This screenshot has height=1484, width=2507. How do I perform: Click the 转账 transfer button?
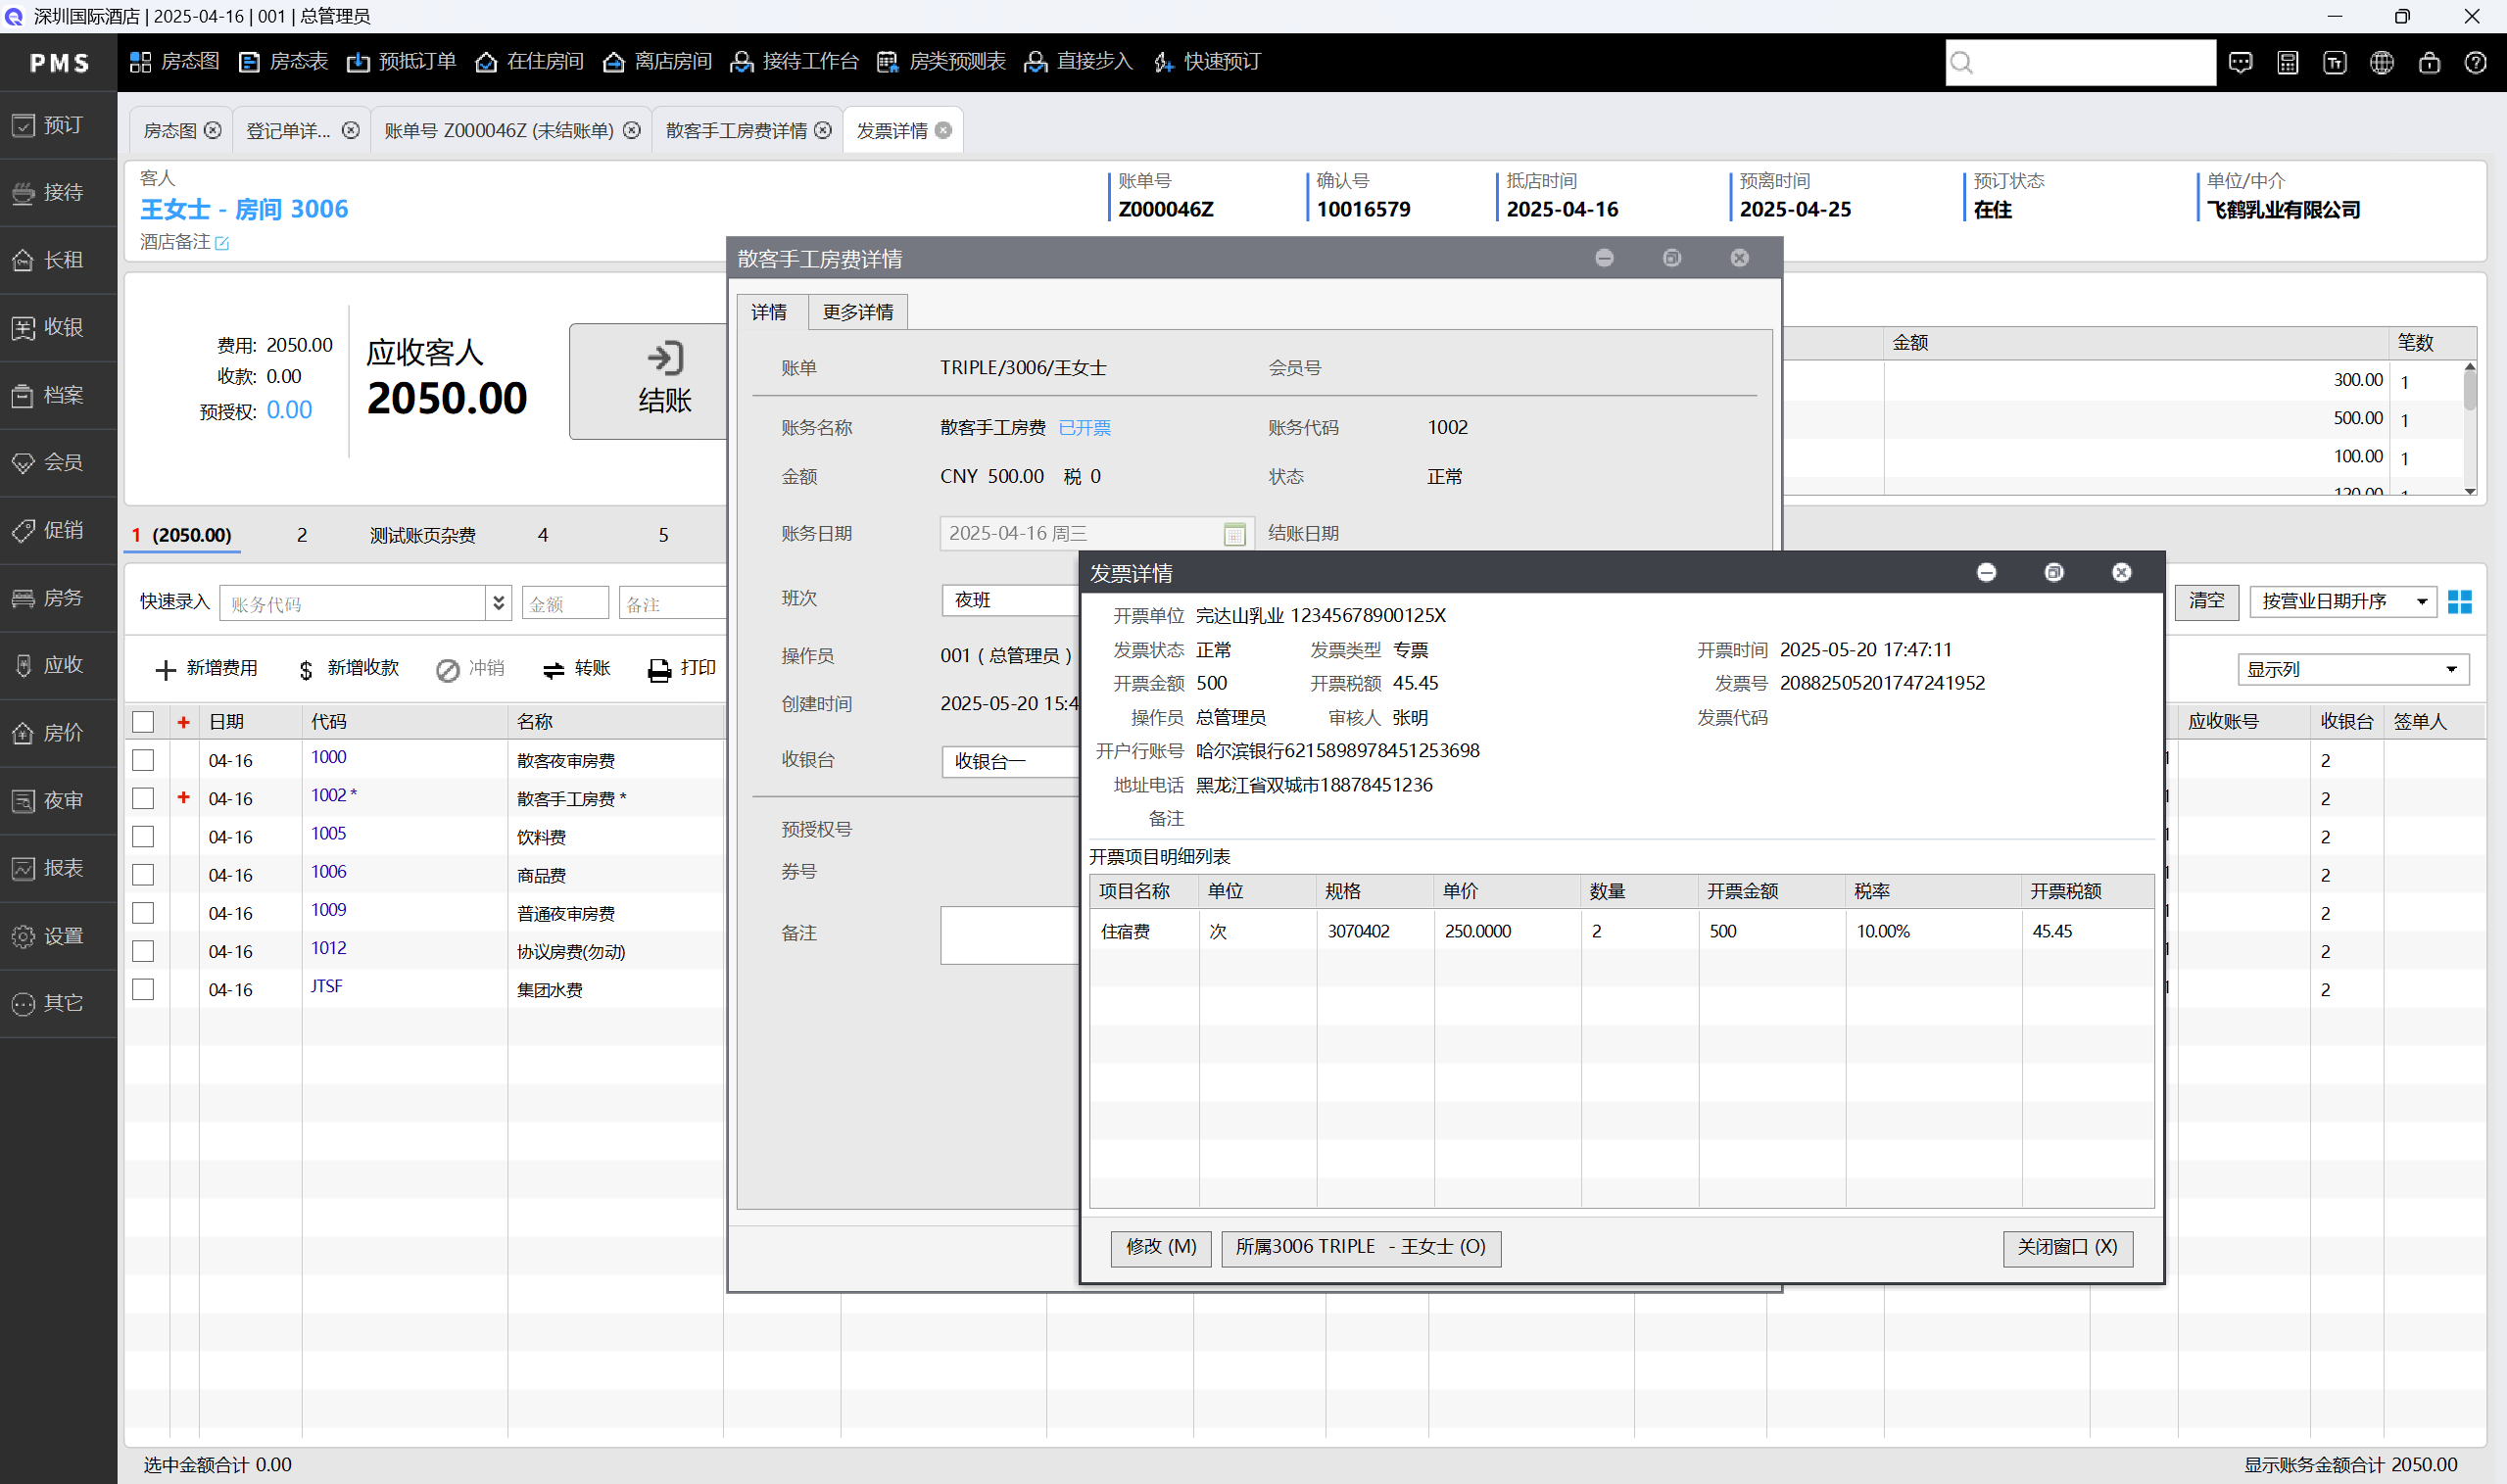(x=577, y=668)
